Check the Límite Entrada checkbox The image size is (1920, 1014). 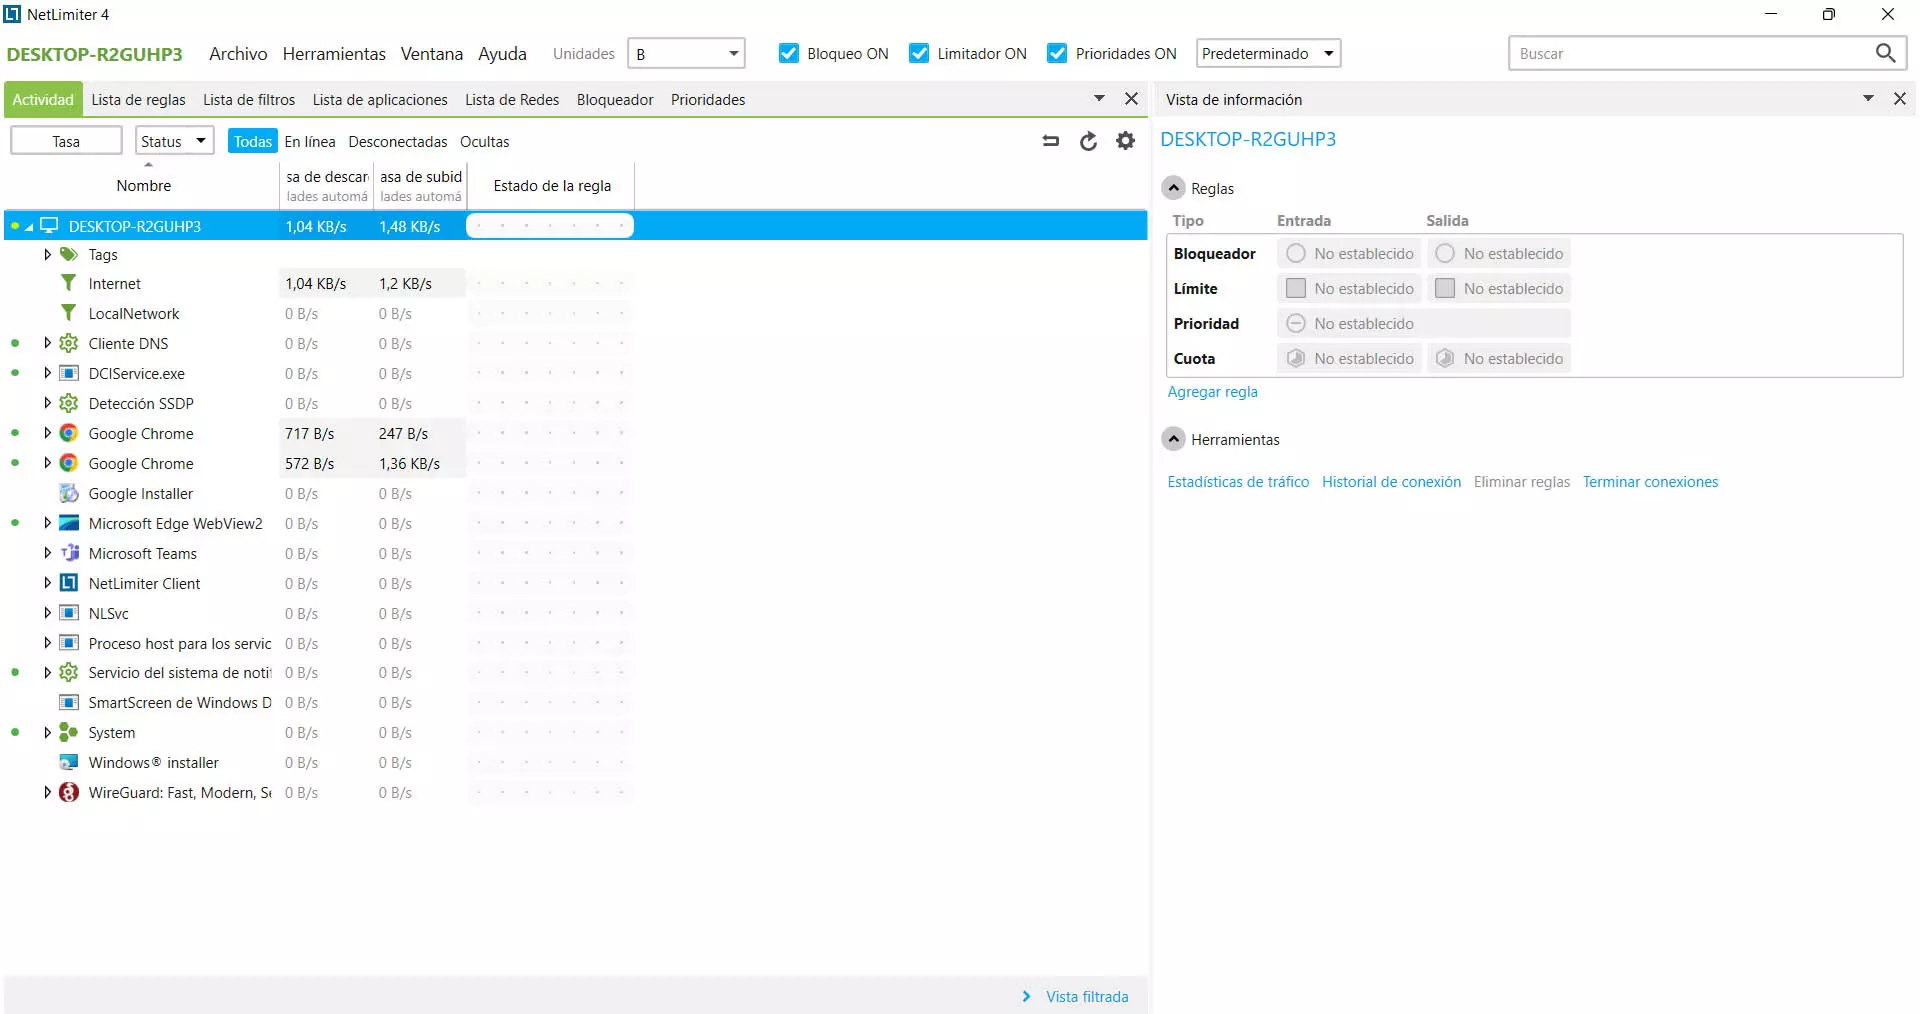[1296, 288]
